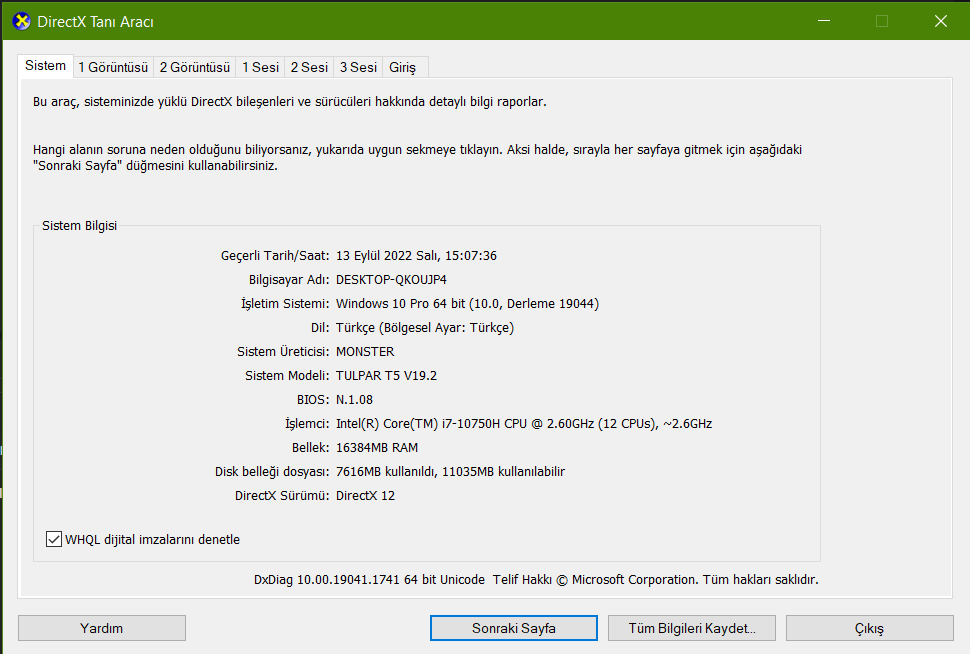970x654 pixels.
Task: Click the Yardım button
Action: (x=101, y=628)
